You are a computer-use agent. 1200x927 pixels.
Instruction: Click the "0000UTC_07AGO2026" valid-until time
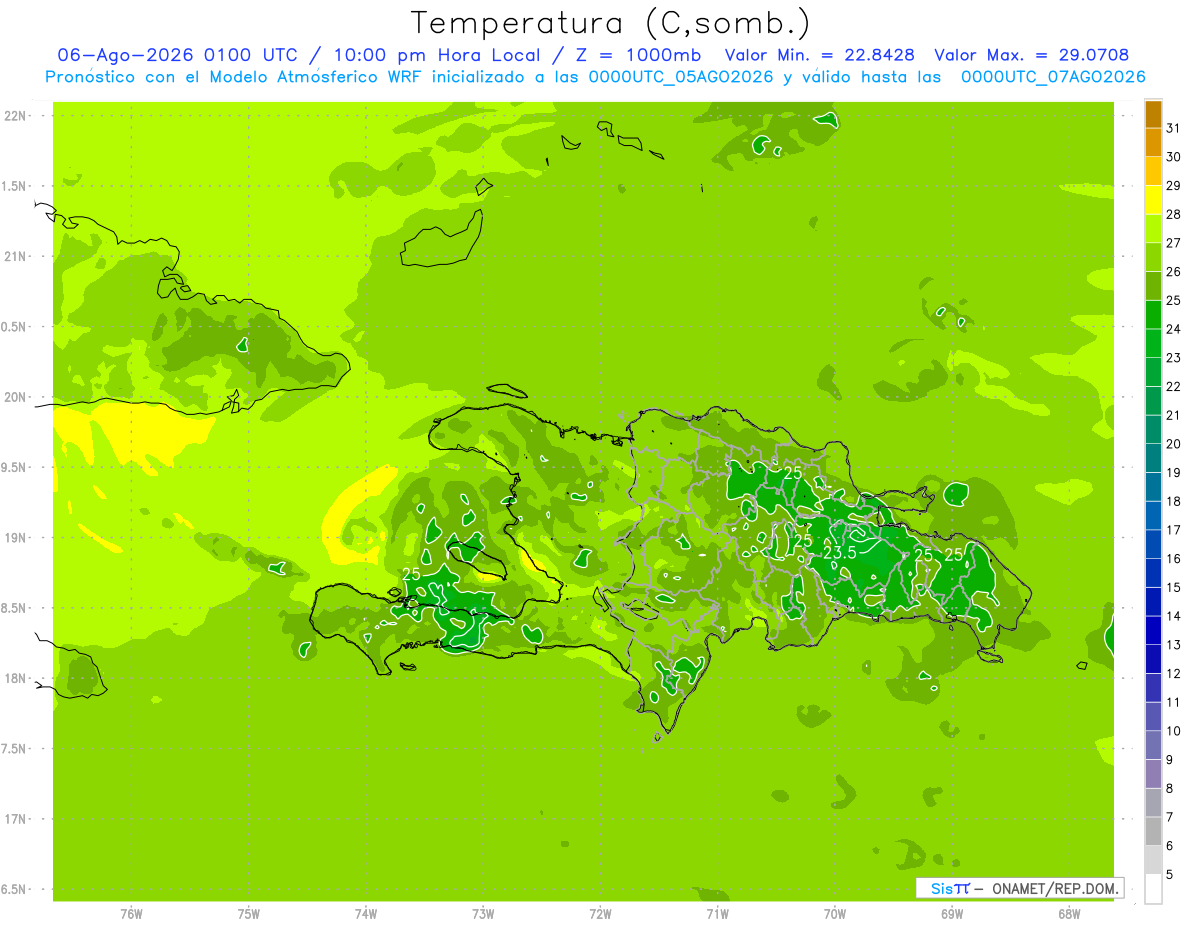pyautogui.click(x=1053, y=77)
